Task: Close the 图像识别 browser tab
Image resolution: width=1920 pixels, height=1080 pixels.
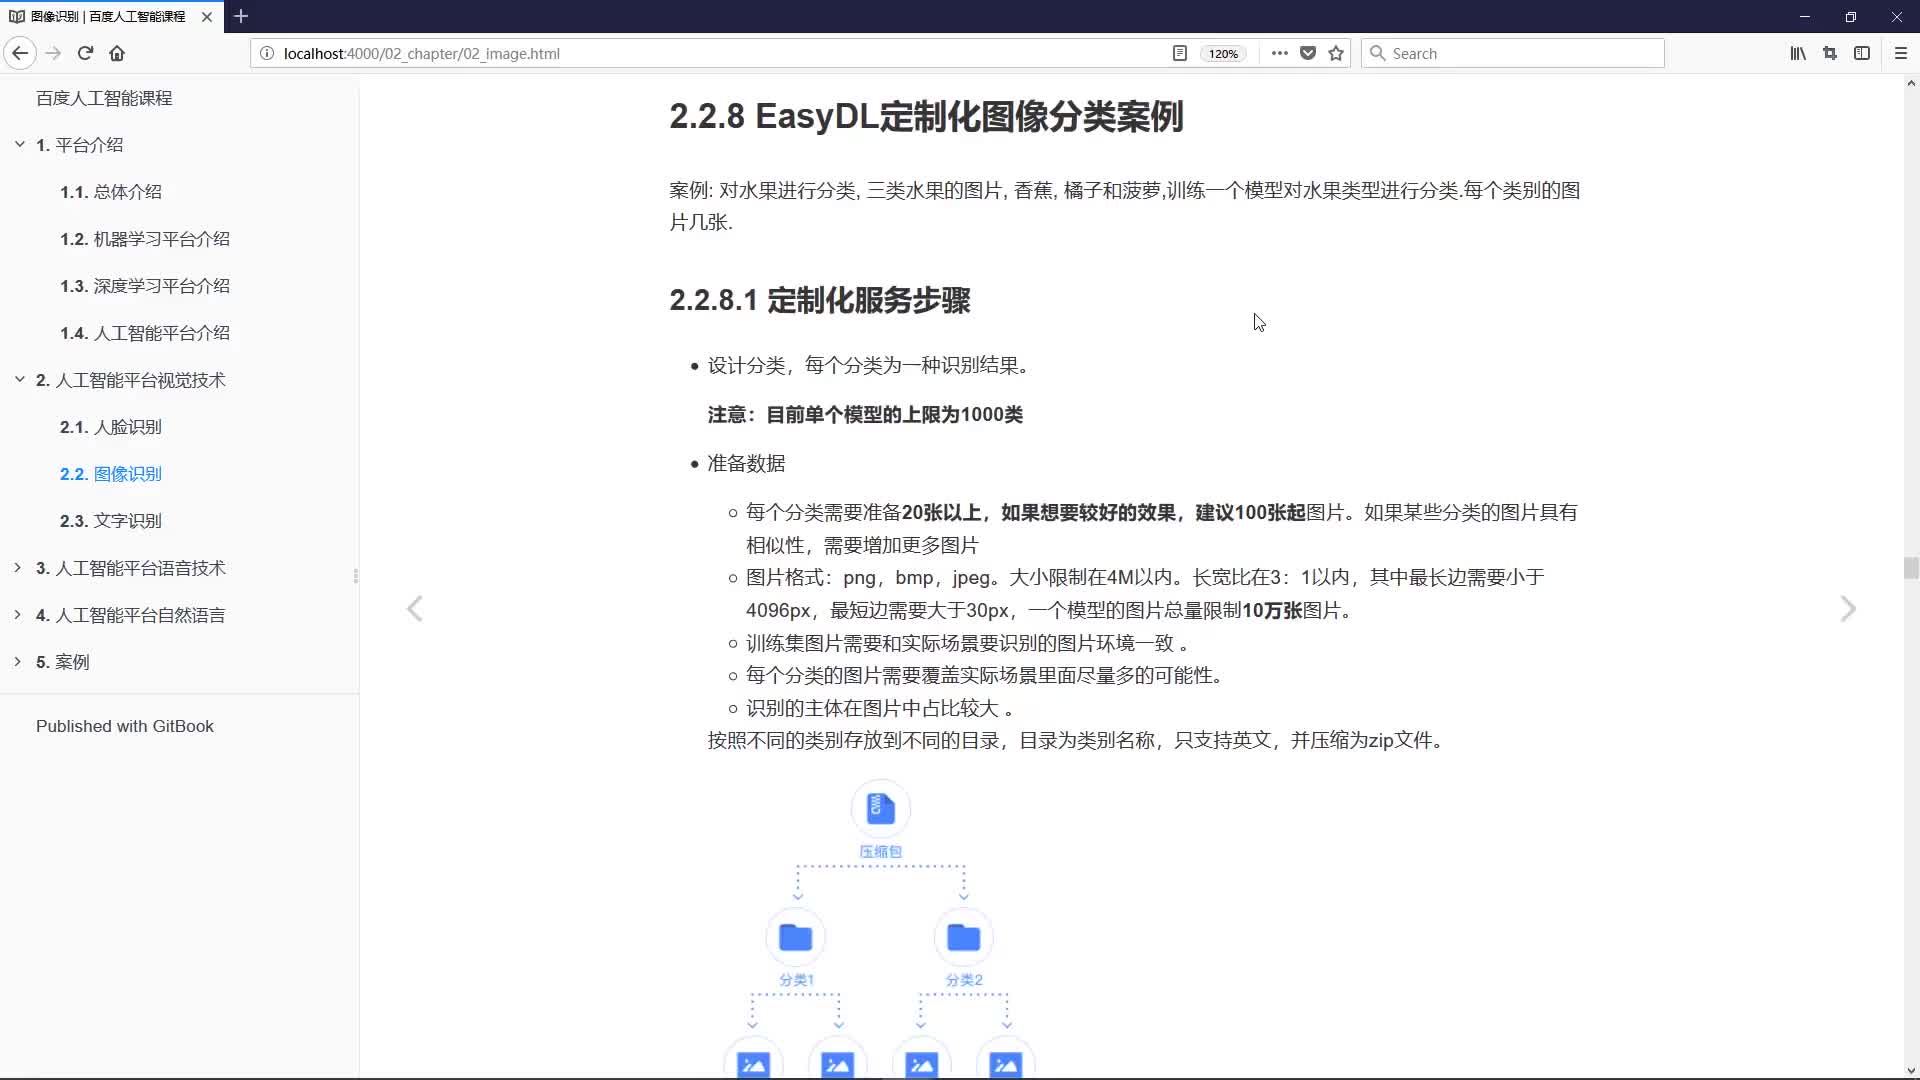Action: click(207, 16)
